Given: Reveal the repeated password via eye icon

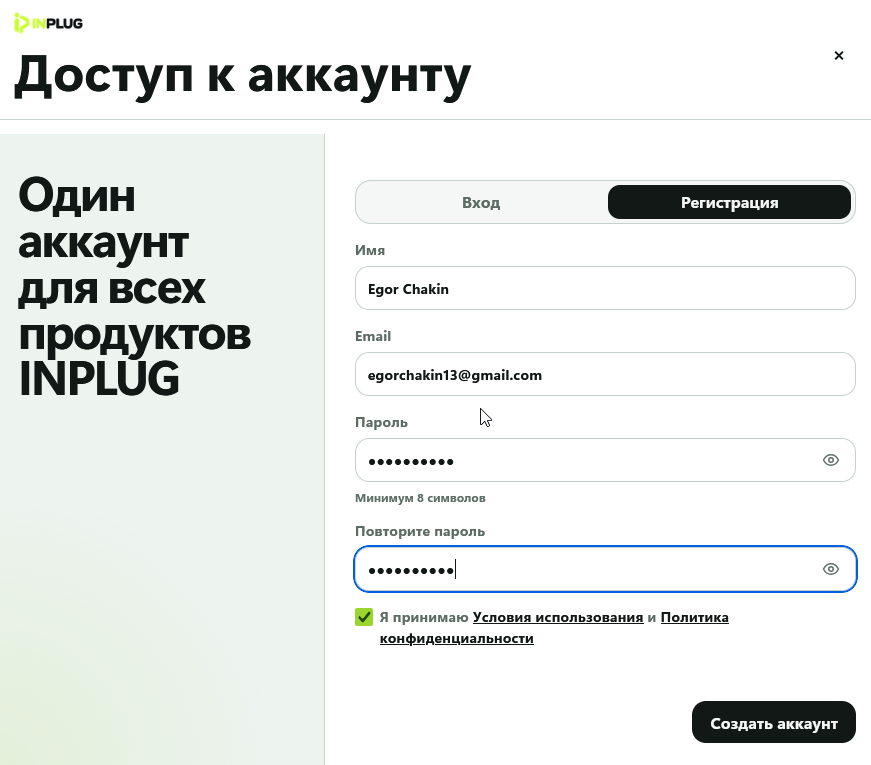Looking at the screenshot, I should point(830,569).
